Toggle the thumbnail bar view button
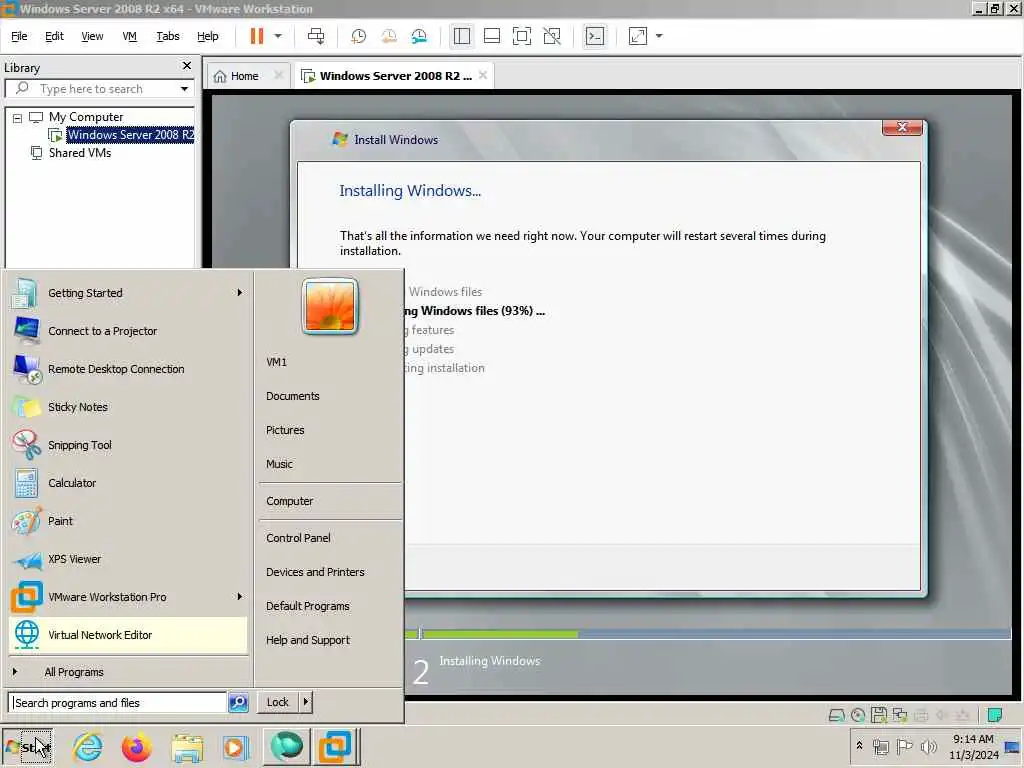Screen dimensions: 1024x768 click(492, 36)
